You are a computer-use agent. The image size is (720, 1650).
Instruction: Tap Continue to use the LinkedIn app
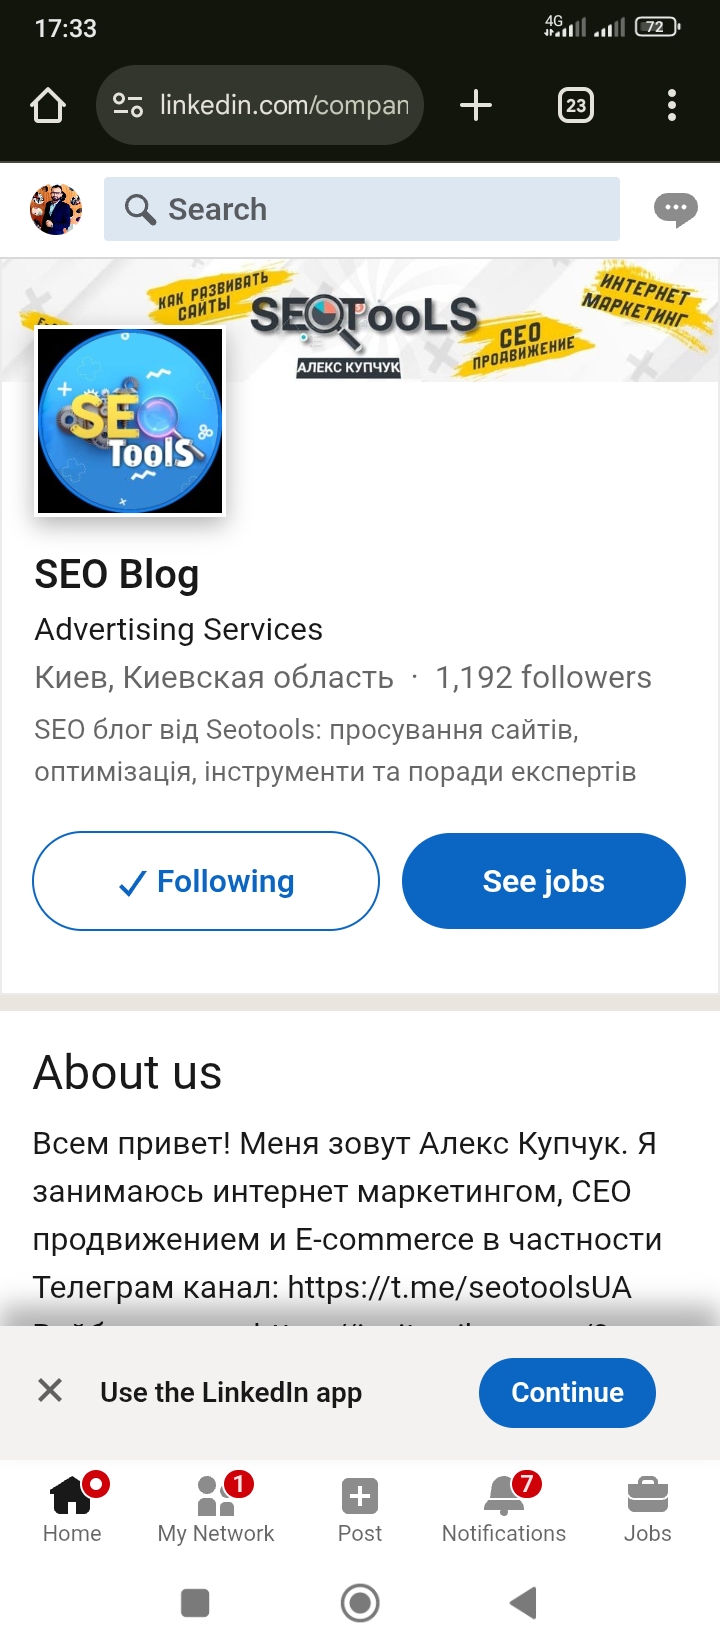(x=567, y=1392)
